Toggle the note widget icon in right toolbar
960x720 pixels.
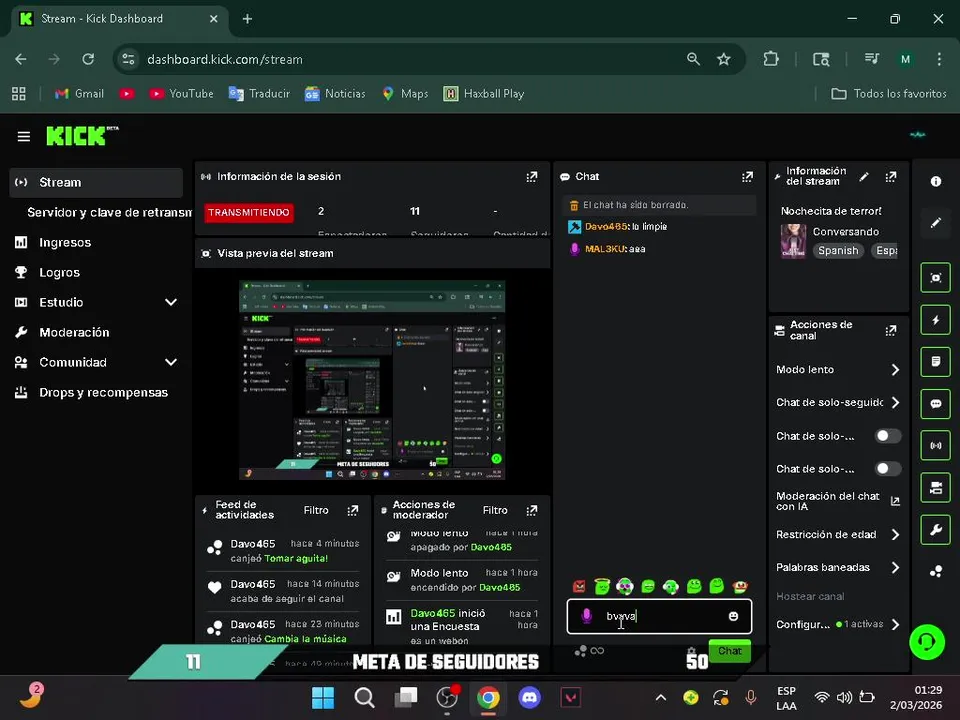(936, 362)
